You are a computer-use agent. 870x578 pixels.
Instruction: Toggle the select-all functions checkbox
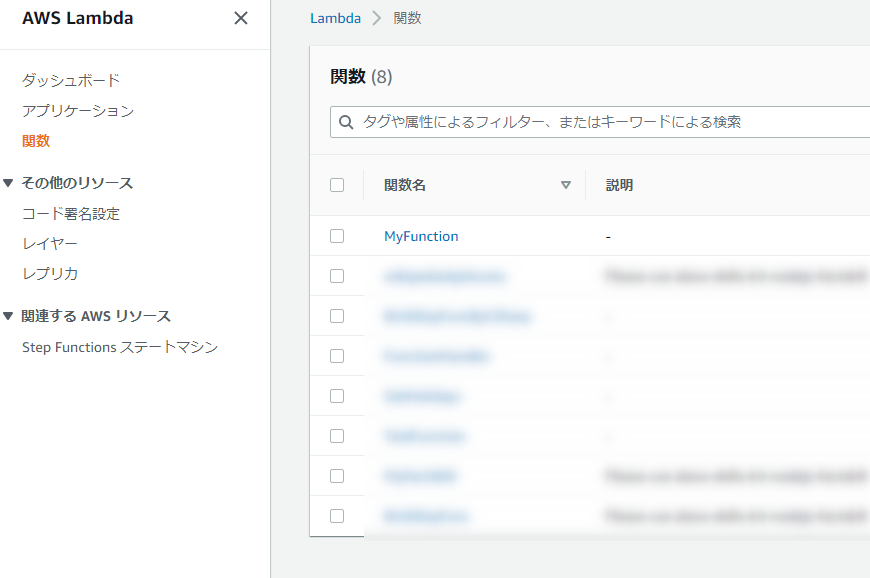pyautogui.click(x=337, y=185)
